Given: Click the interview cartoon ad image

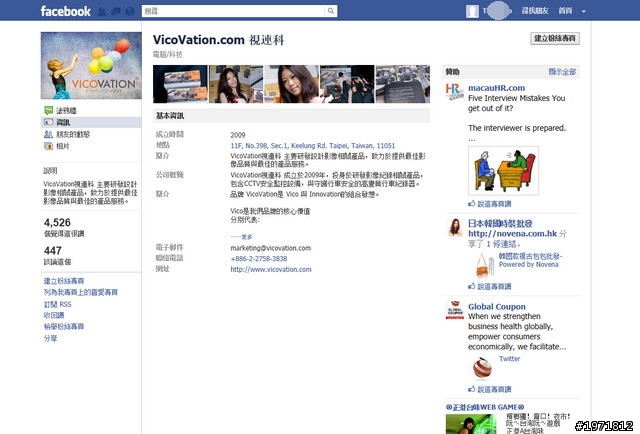Looking at the screenshot, I should 503,171.
